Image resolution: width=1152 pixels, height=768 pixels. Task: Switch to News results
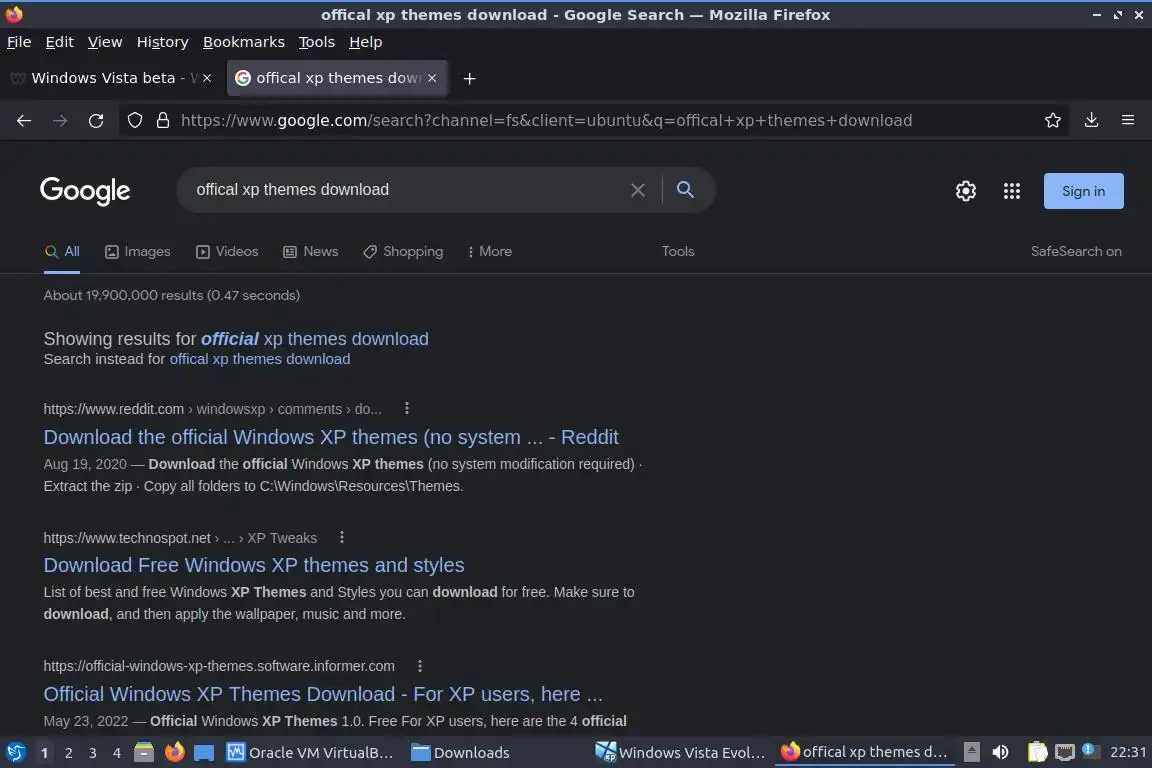coord(311,251)
